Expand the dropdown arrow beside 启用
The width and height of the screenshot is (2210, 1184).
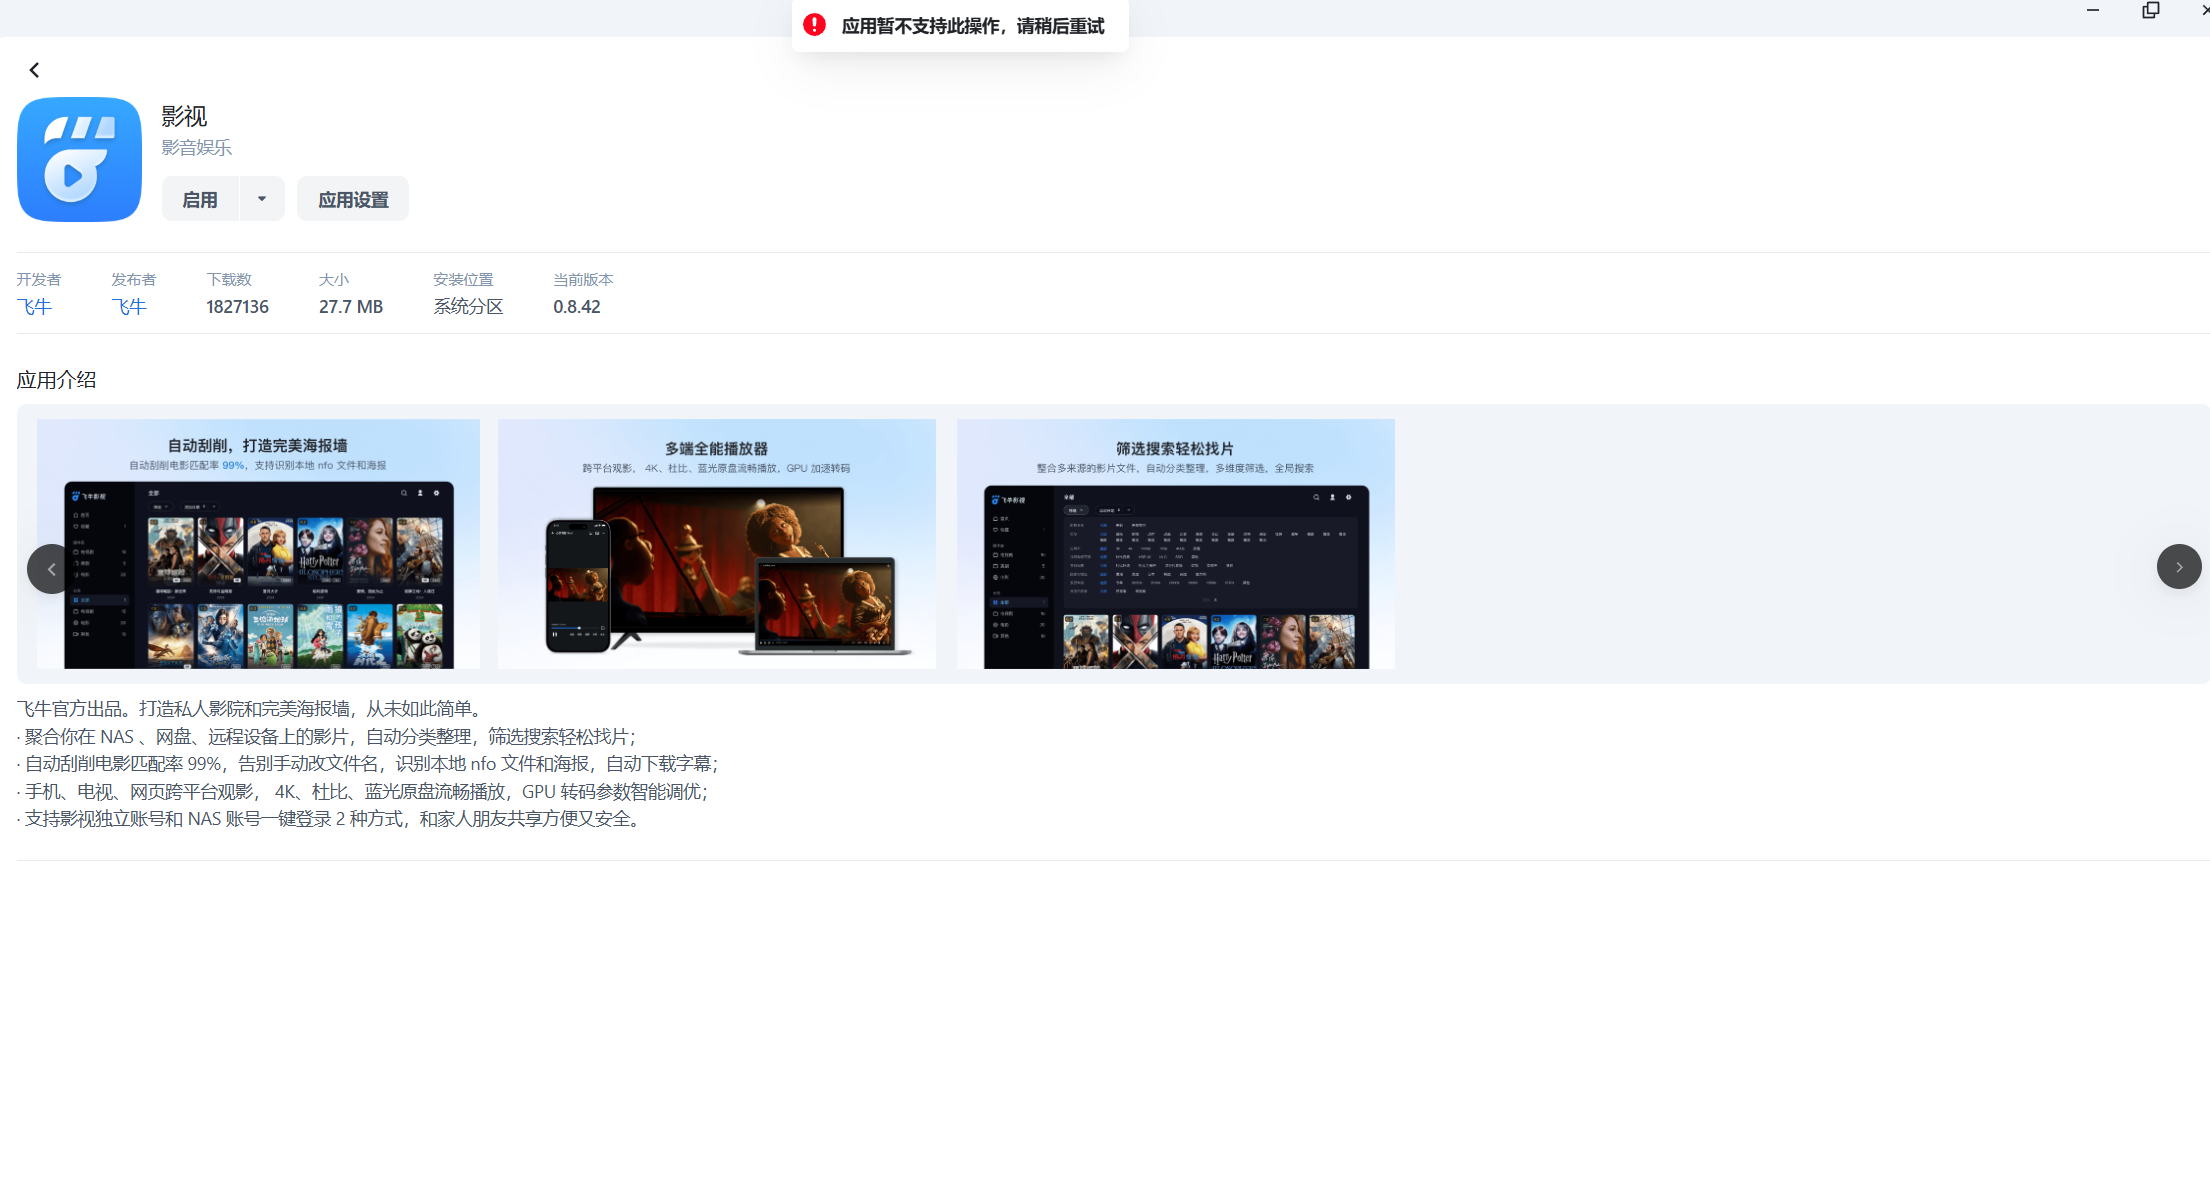(x=262, y=199)
